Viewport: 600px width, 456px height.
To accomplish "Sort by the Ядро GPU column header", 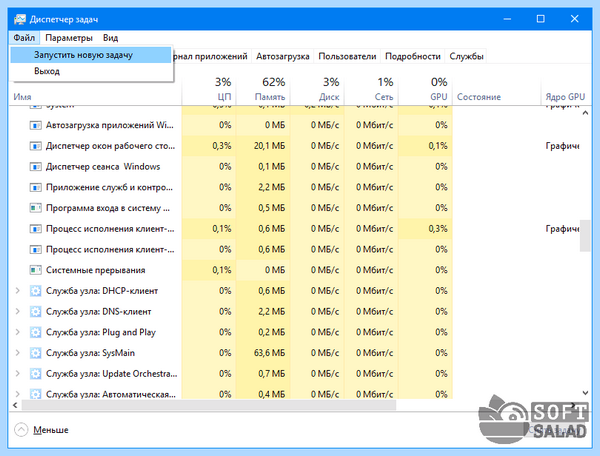I will (x=565, y=89).
